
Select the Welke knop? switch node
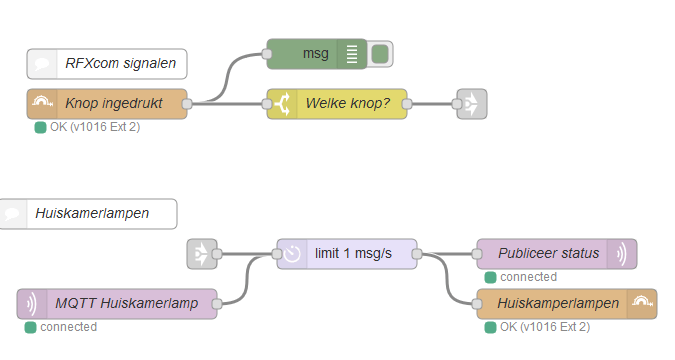337,104
